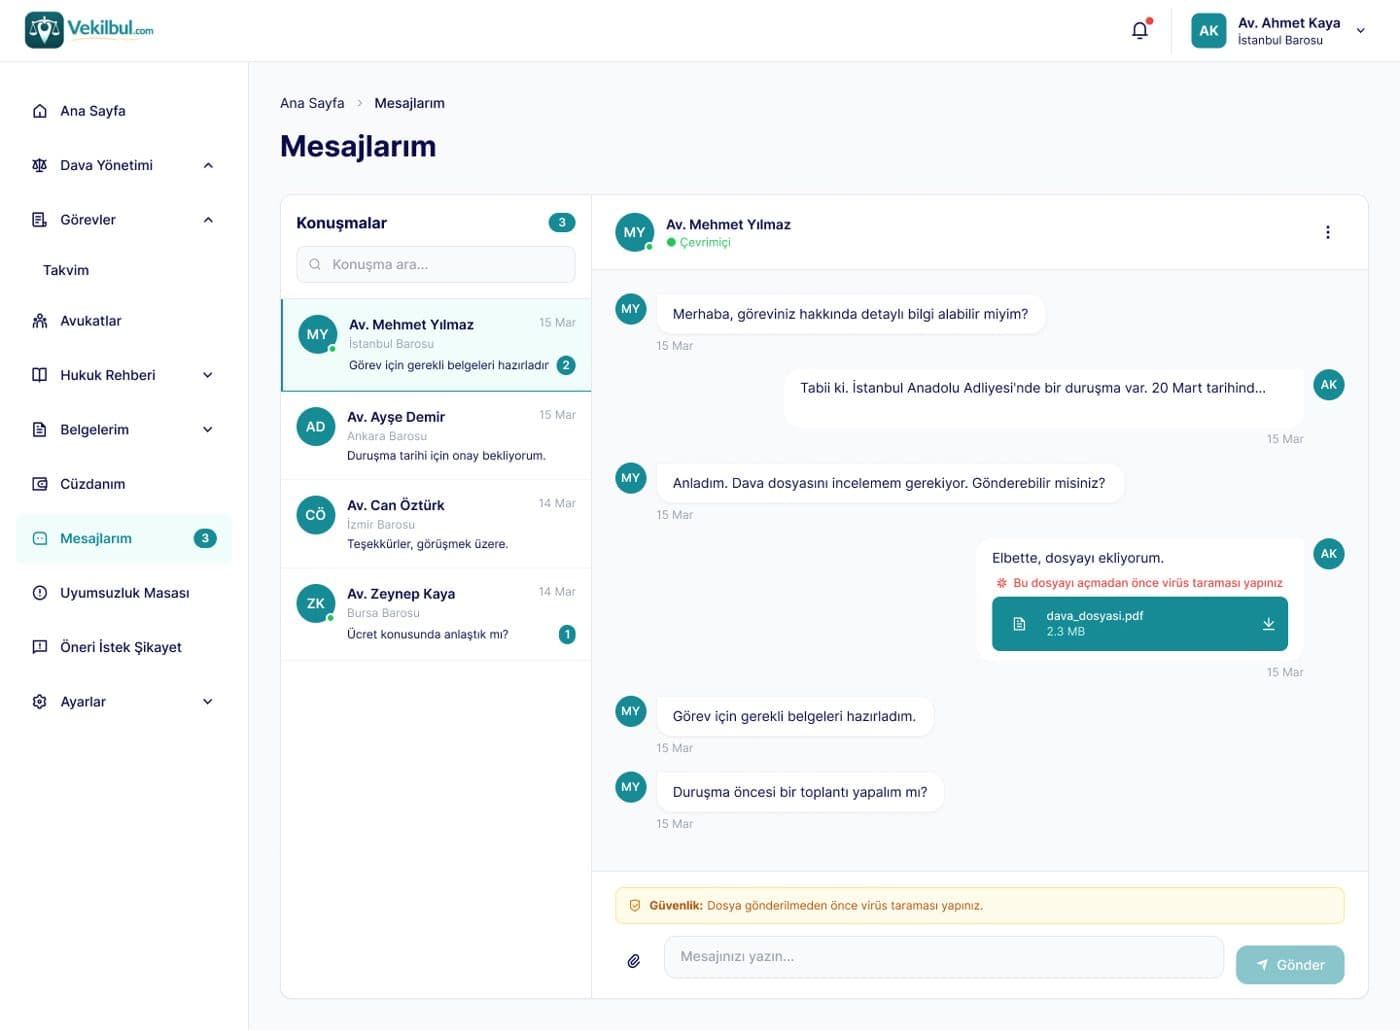
Task: Expand the Hukuk Rehberi section
Action: (x=208, y=375)
